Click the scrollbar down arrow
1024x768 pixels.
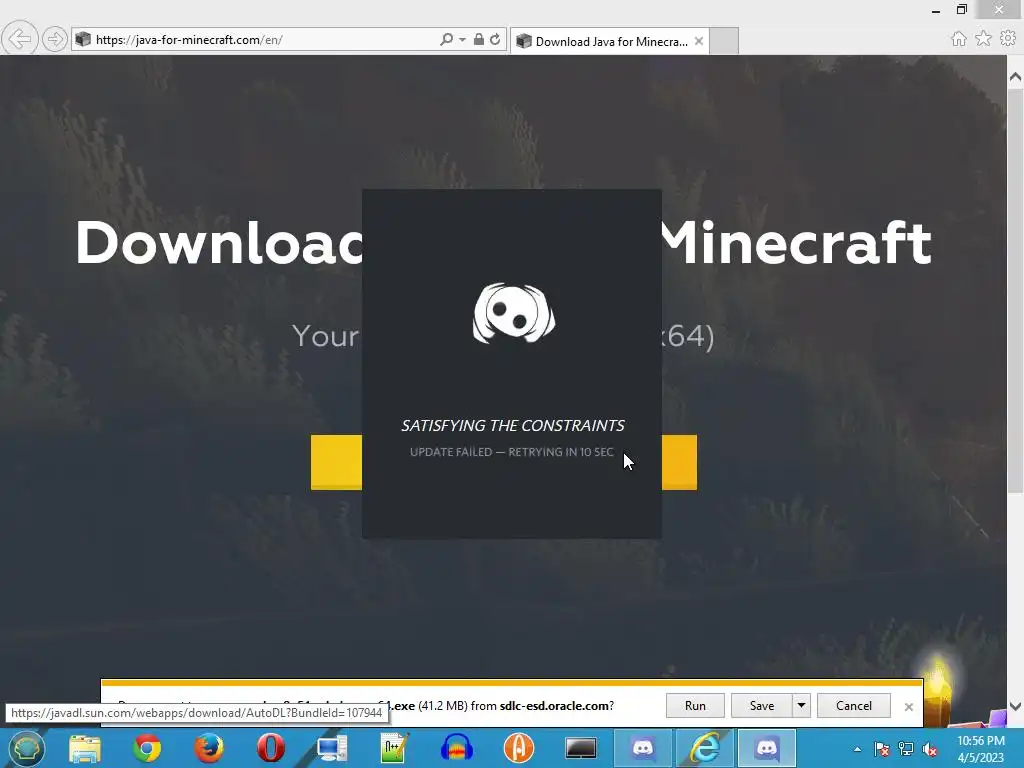1015,706
